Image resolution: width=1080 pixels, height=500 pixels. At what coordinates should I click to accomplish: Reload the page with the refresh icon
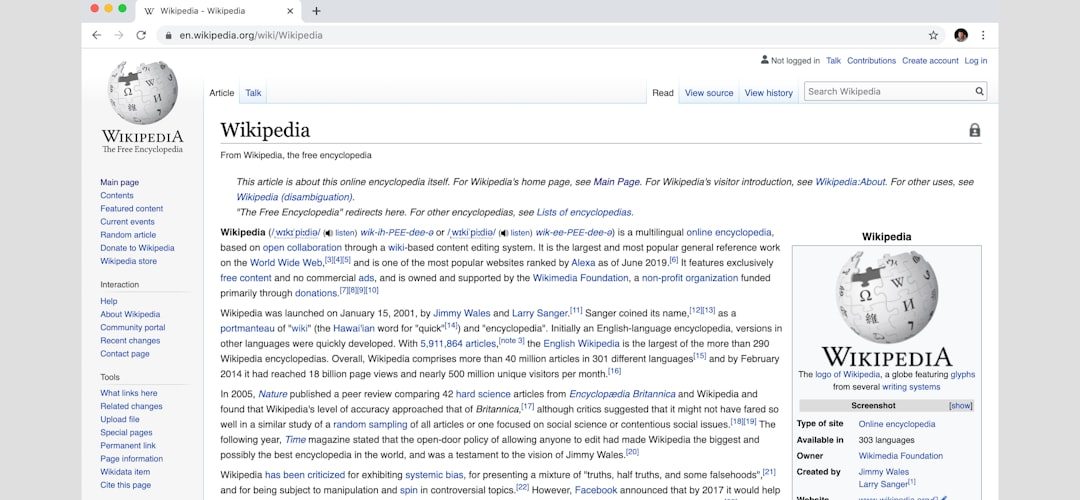pos(141,35)
